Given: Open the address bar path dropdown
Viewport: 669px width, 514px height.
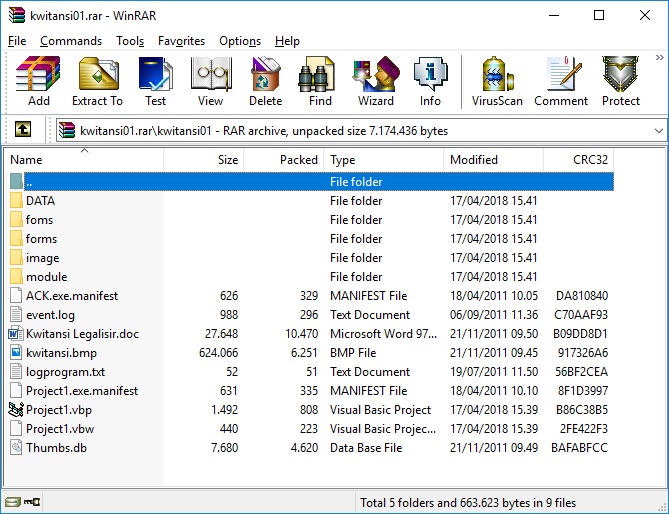Looking at the screenshot, I should [x=659, y=131].
